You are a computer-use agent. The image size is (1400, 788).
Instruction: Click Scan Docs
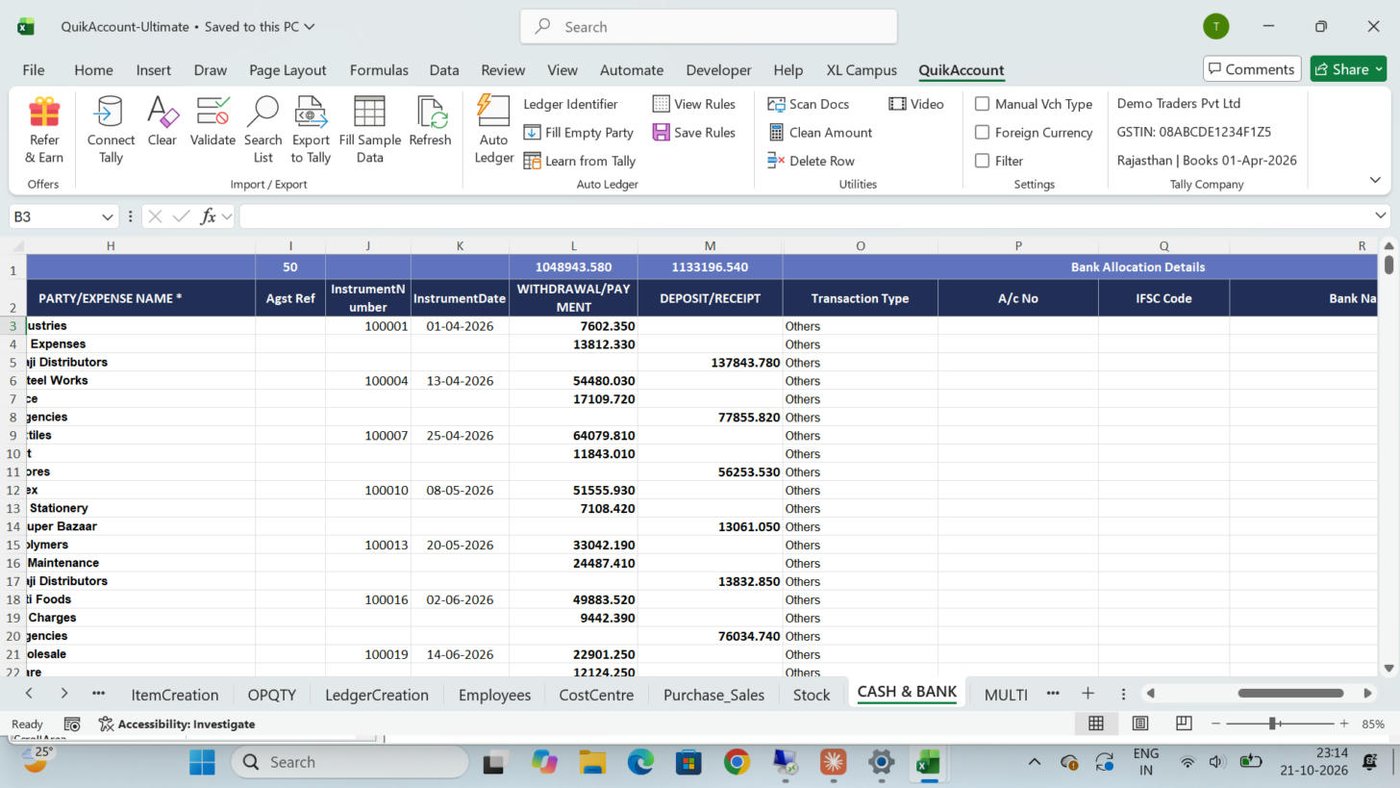coord(808,104)
